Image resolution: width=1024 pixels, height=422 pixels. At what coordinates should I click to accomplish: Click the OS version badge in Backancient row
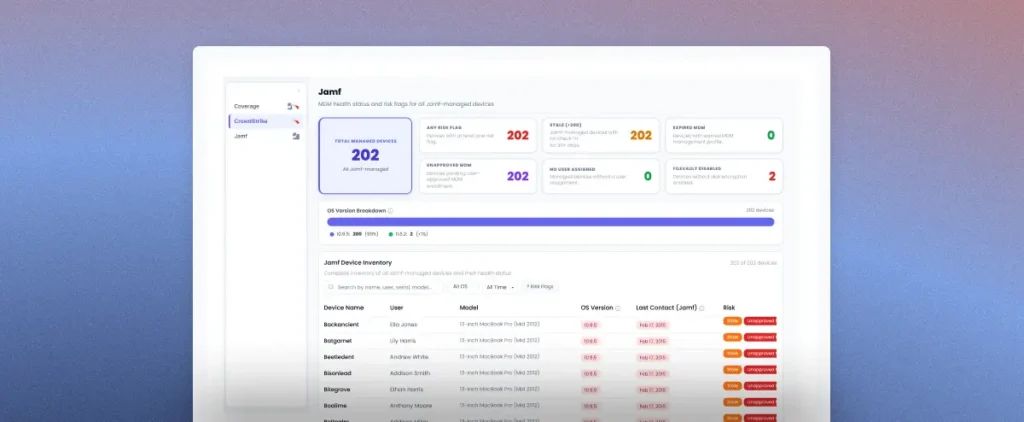pyautogui.click(x=590, y=325)
